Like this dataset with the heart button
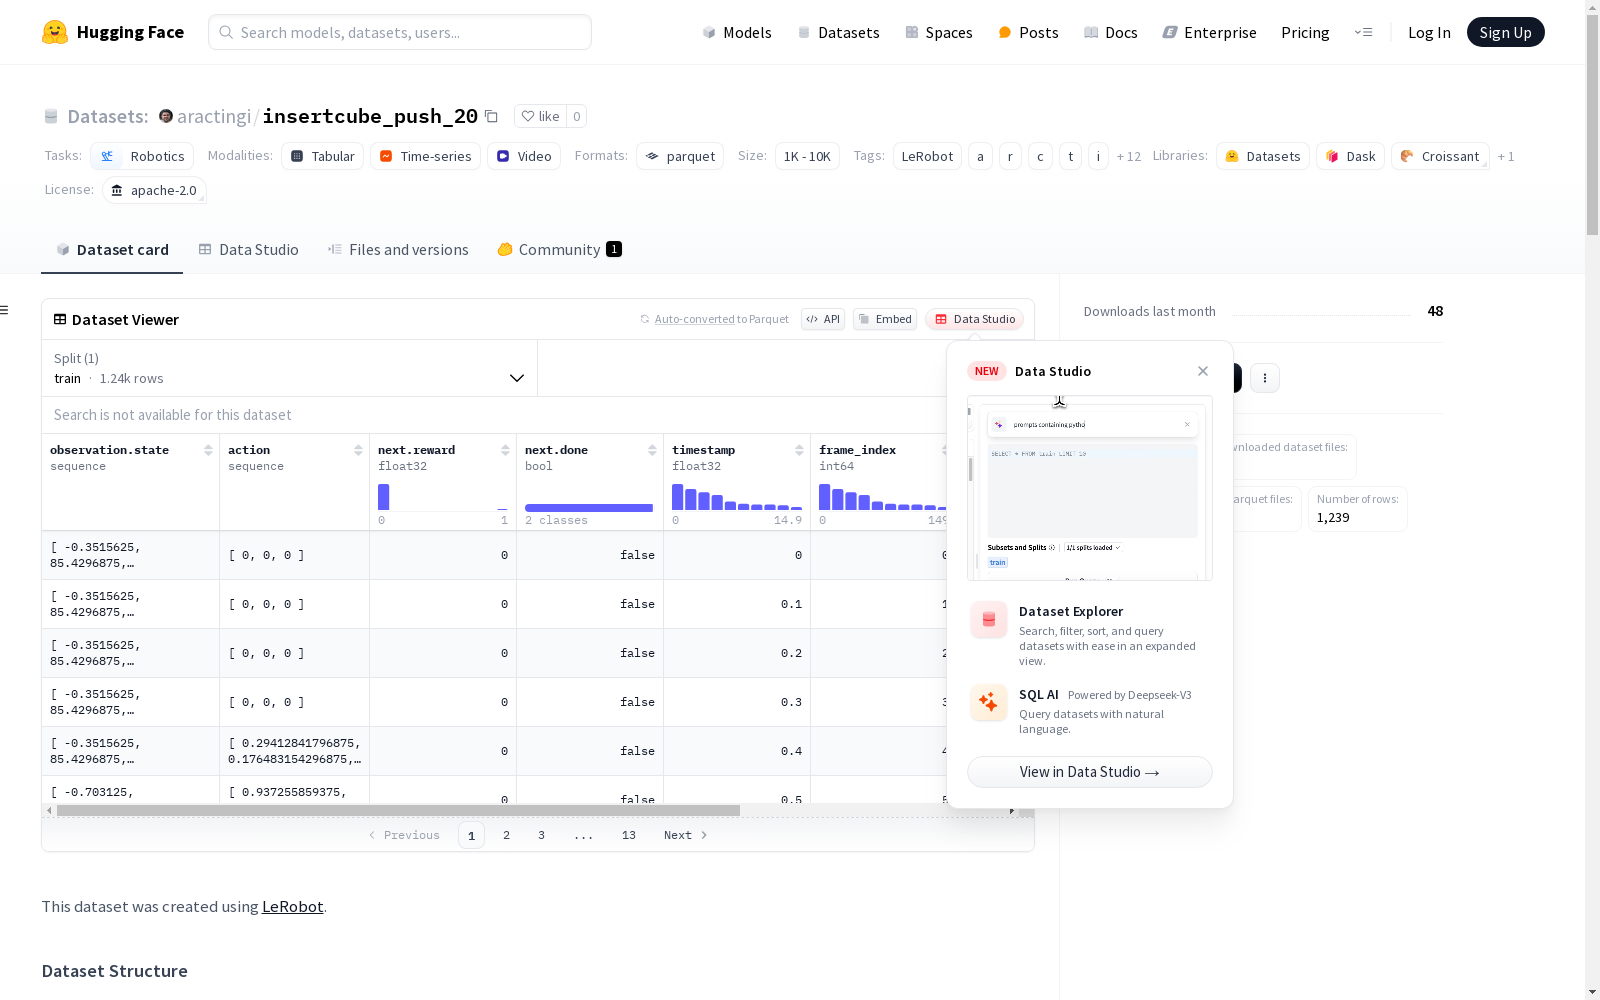The image size is (1600, 1000). click(x=540, y=116)
